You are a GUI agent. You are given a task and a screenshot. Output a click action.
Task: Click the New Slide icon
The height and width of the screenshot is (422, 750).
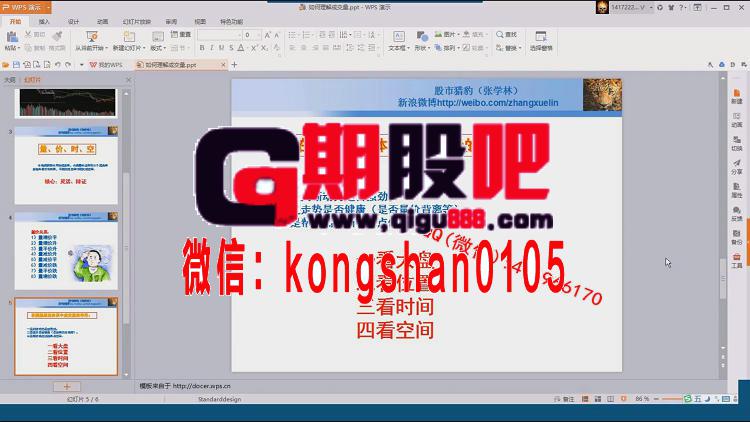129,36
